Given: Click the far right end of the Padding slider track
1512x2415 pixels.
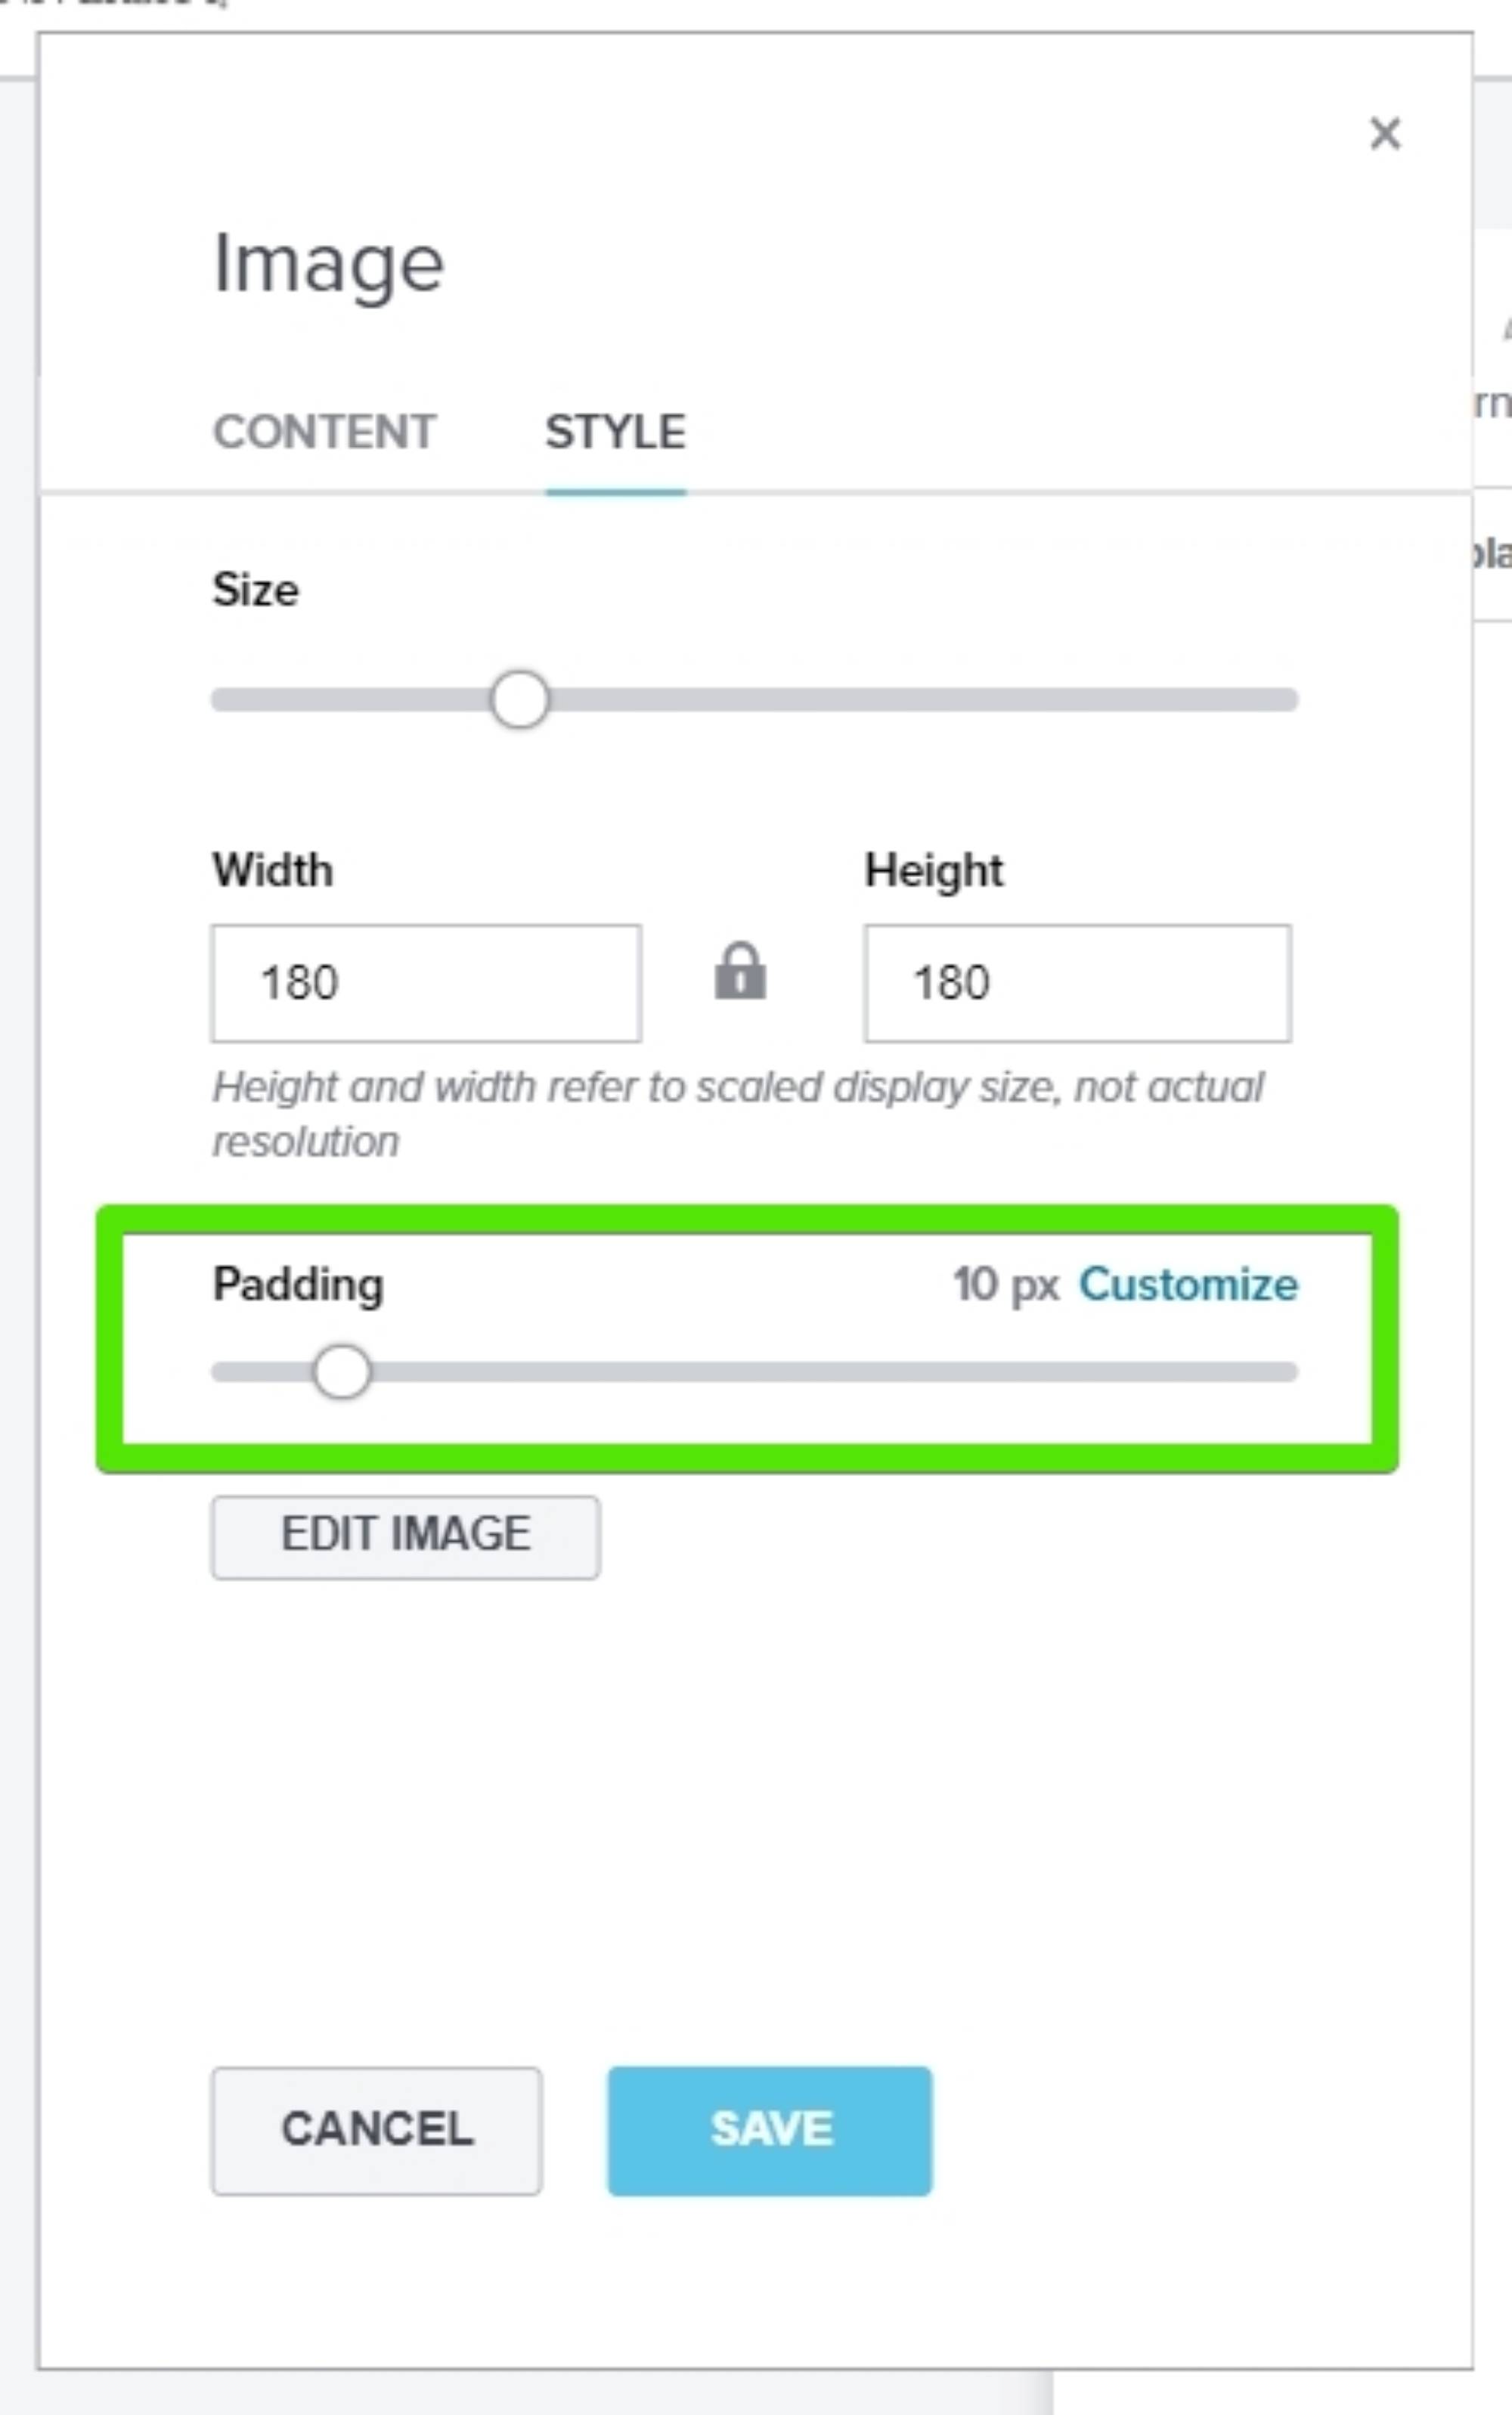Looking at the screenshot, I should point(1288,1372).
